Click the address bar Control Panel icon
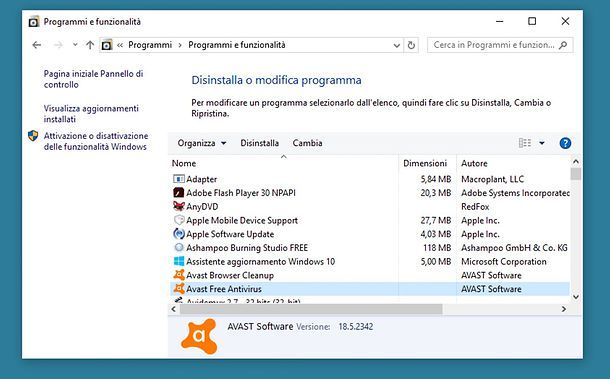 coord(107,45)
